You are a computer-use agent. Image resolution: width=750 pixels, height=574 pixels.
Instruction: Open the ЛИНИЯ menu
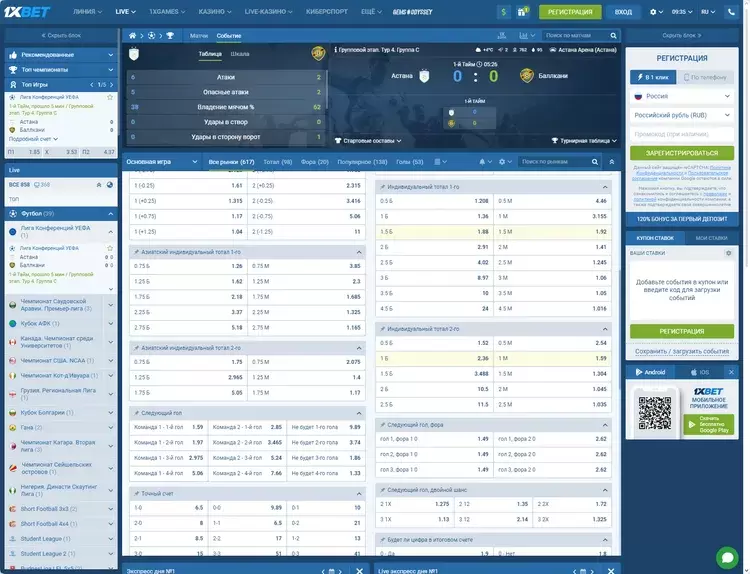tap(87, 12)
